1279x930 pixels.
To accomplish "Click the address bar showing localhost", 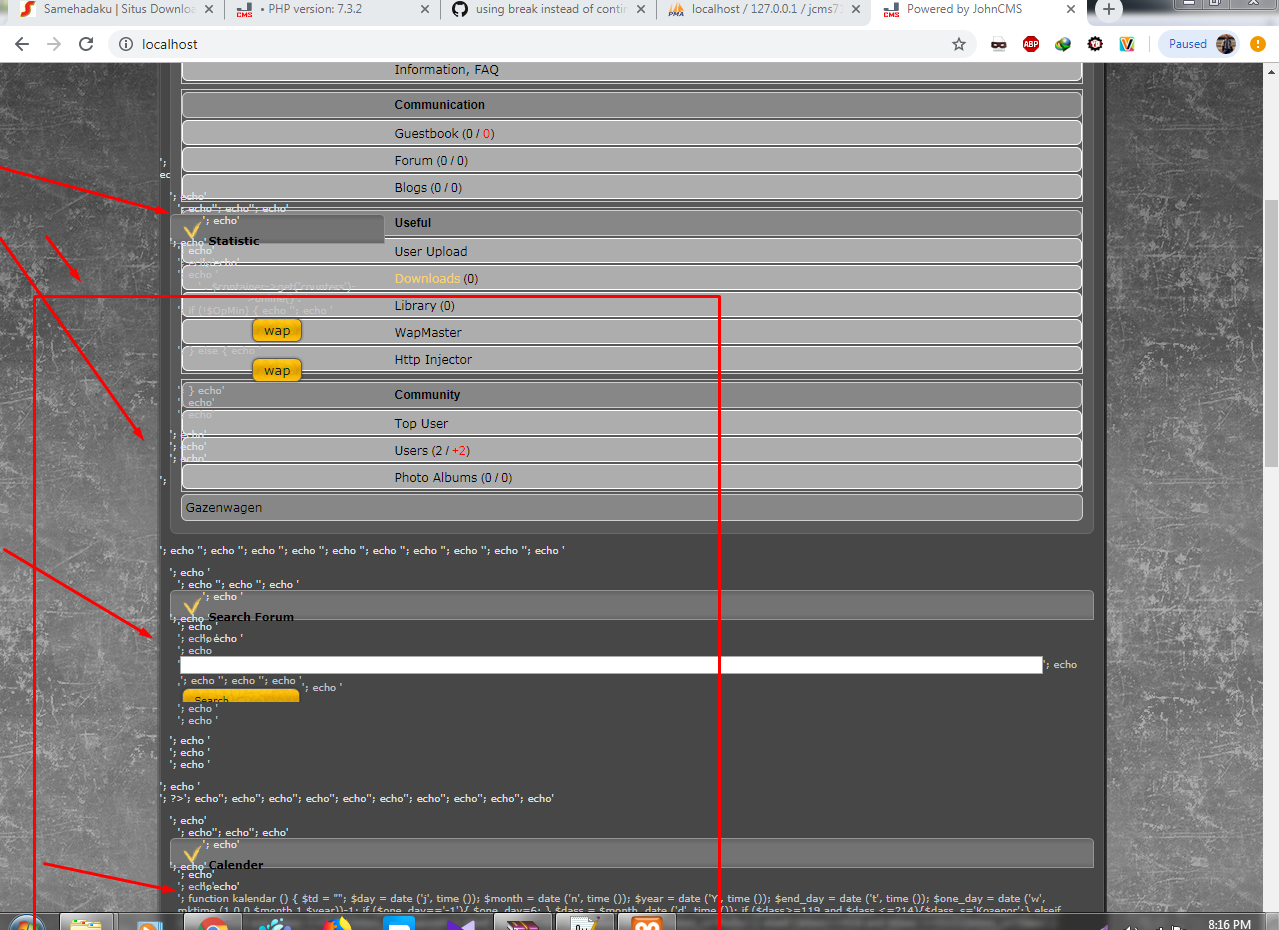I will (540, 44).
